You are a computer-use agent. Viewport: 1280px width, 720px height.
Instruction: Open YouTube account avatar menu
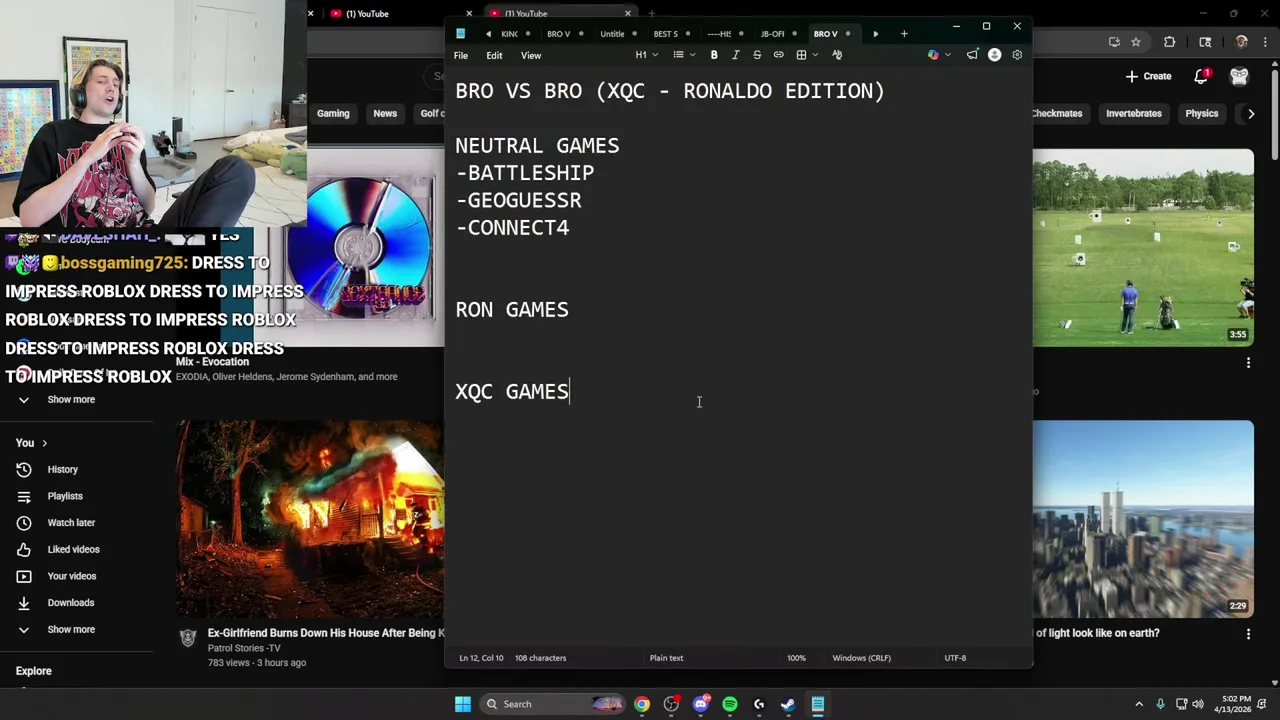tap(1239, 76)
